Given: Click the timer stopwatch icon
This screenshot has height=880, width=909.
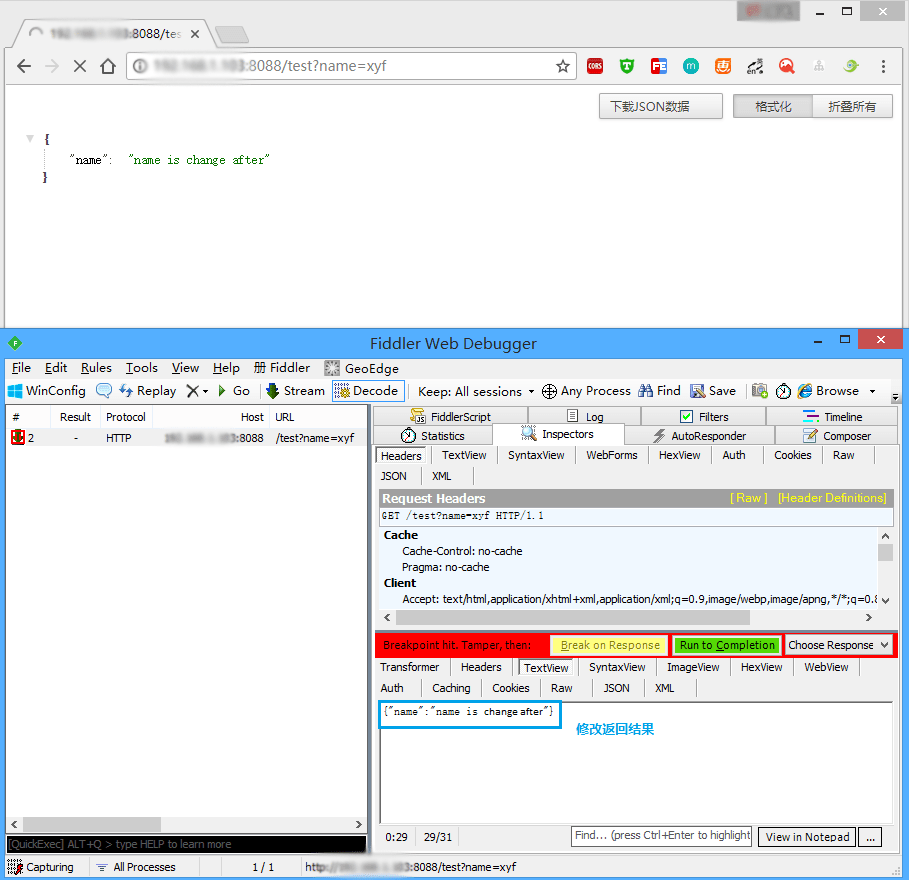Looking at the screenshot, I should (x=783, y=391).
